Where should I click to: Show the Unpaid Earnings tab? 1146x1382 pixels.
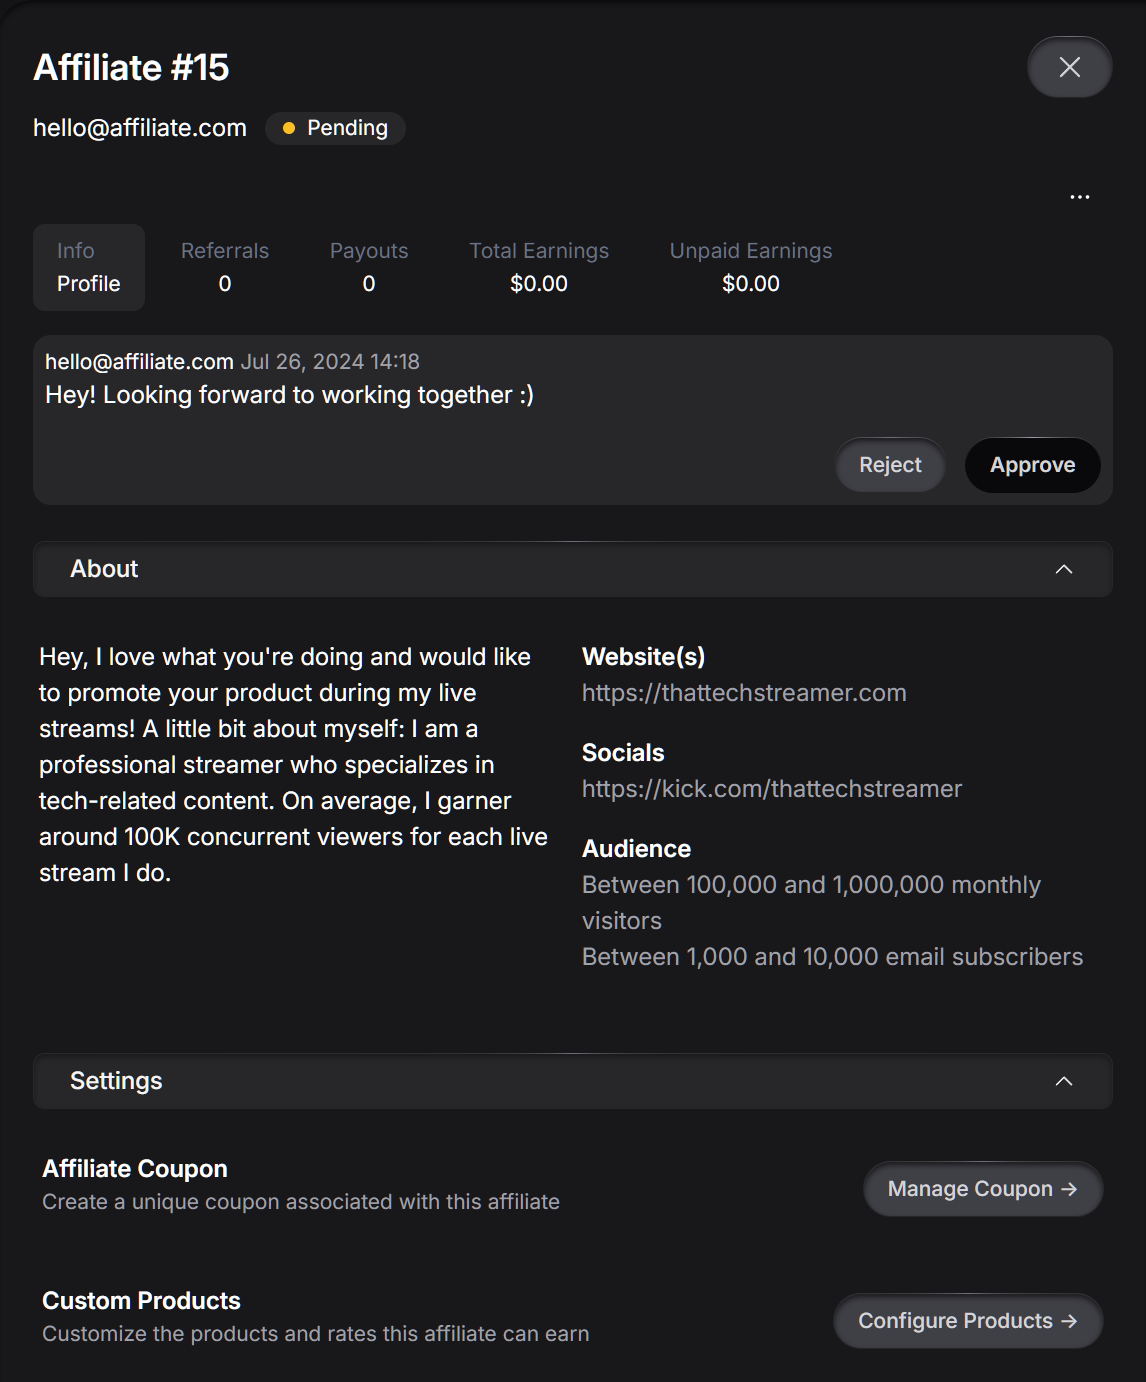tap(750, 267)
